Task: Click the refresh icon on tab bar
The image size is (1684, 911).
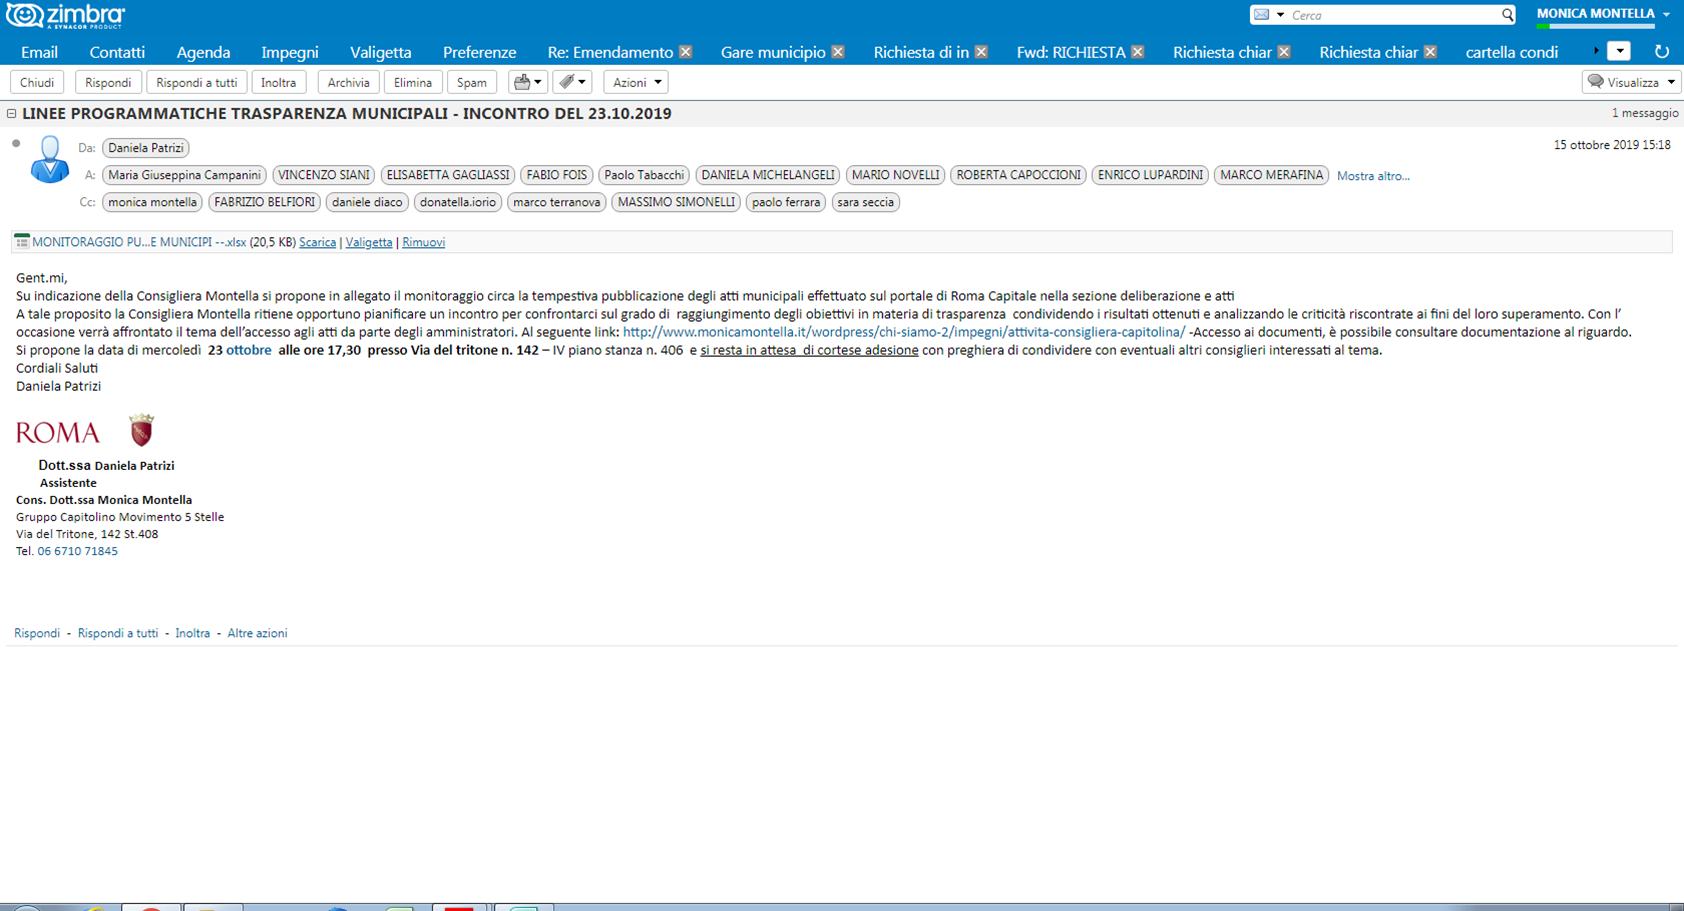Action: point(1662,52)
